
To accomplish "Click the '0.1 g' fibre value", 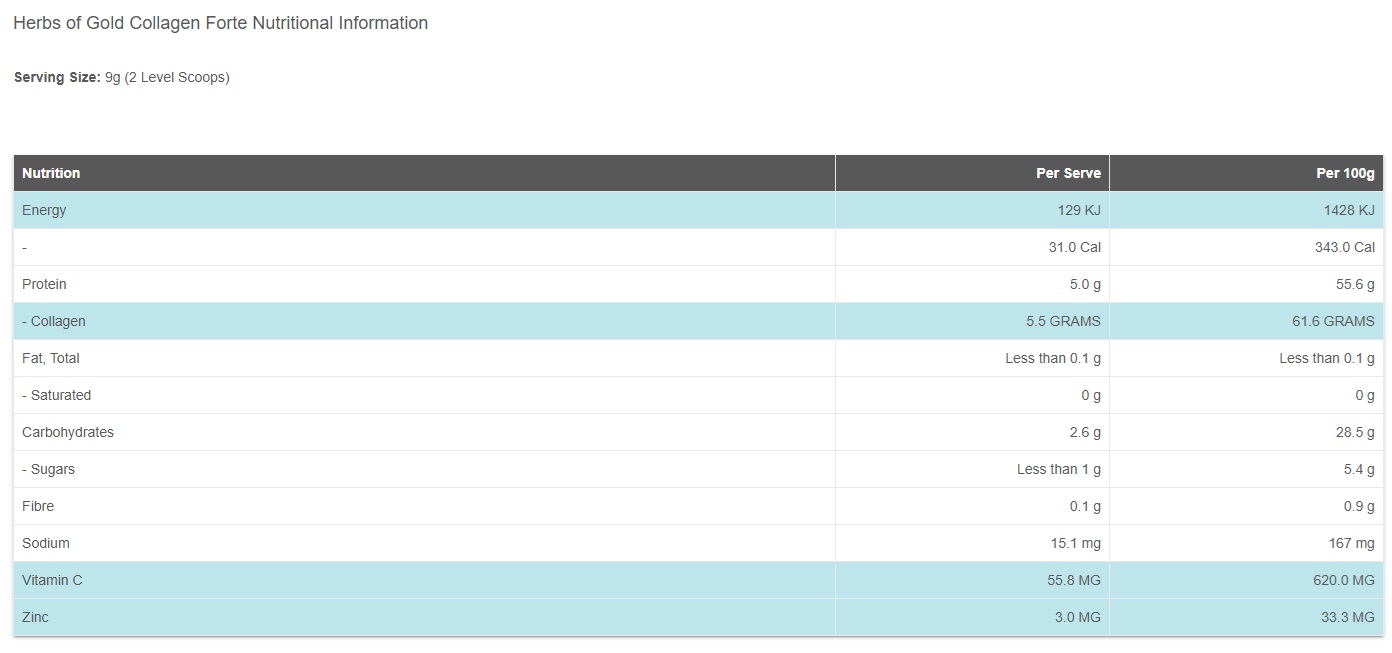I will tap(1085, 506).
